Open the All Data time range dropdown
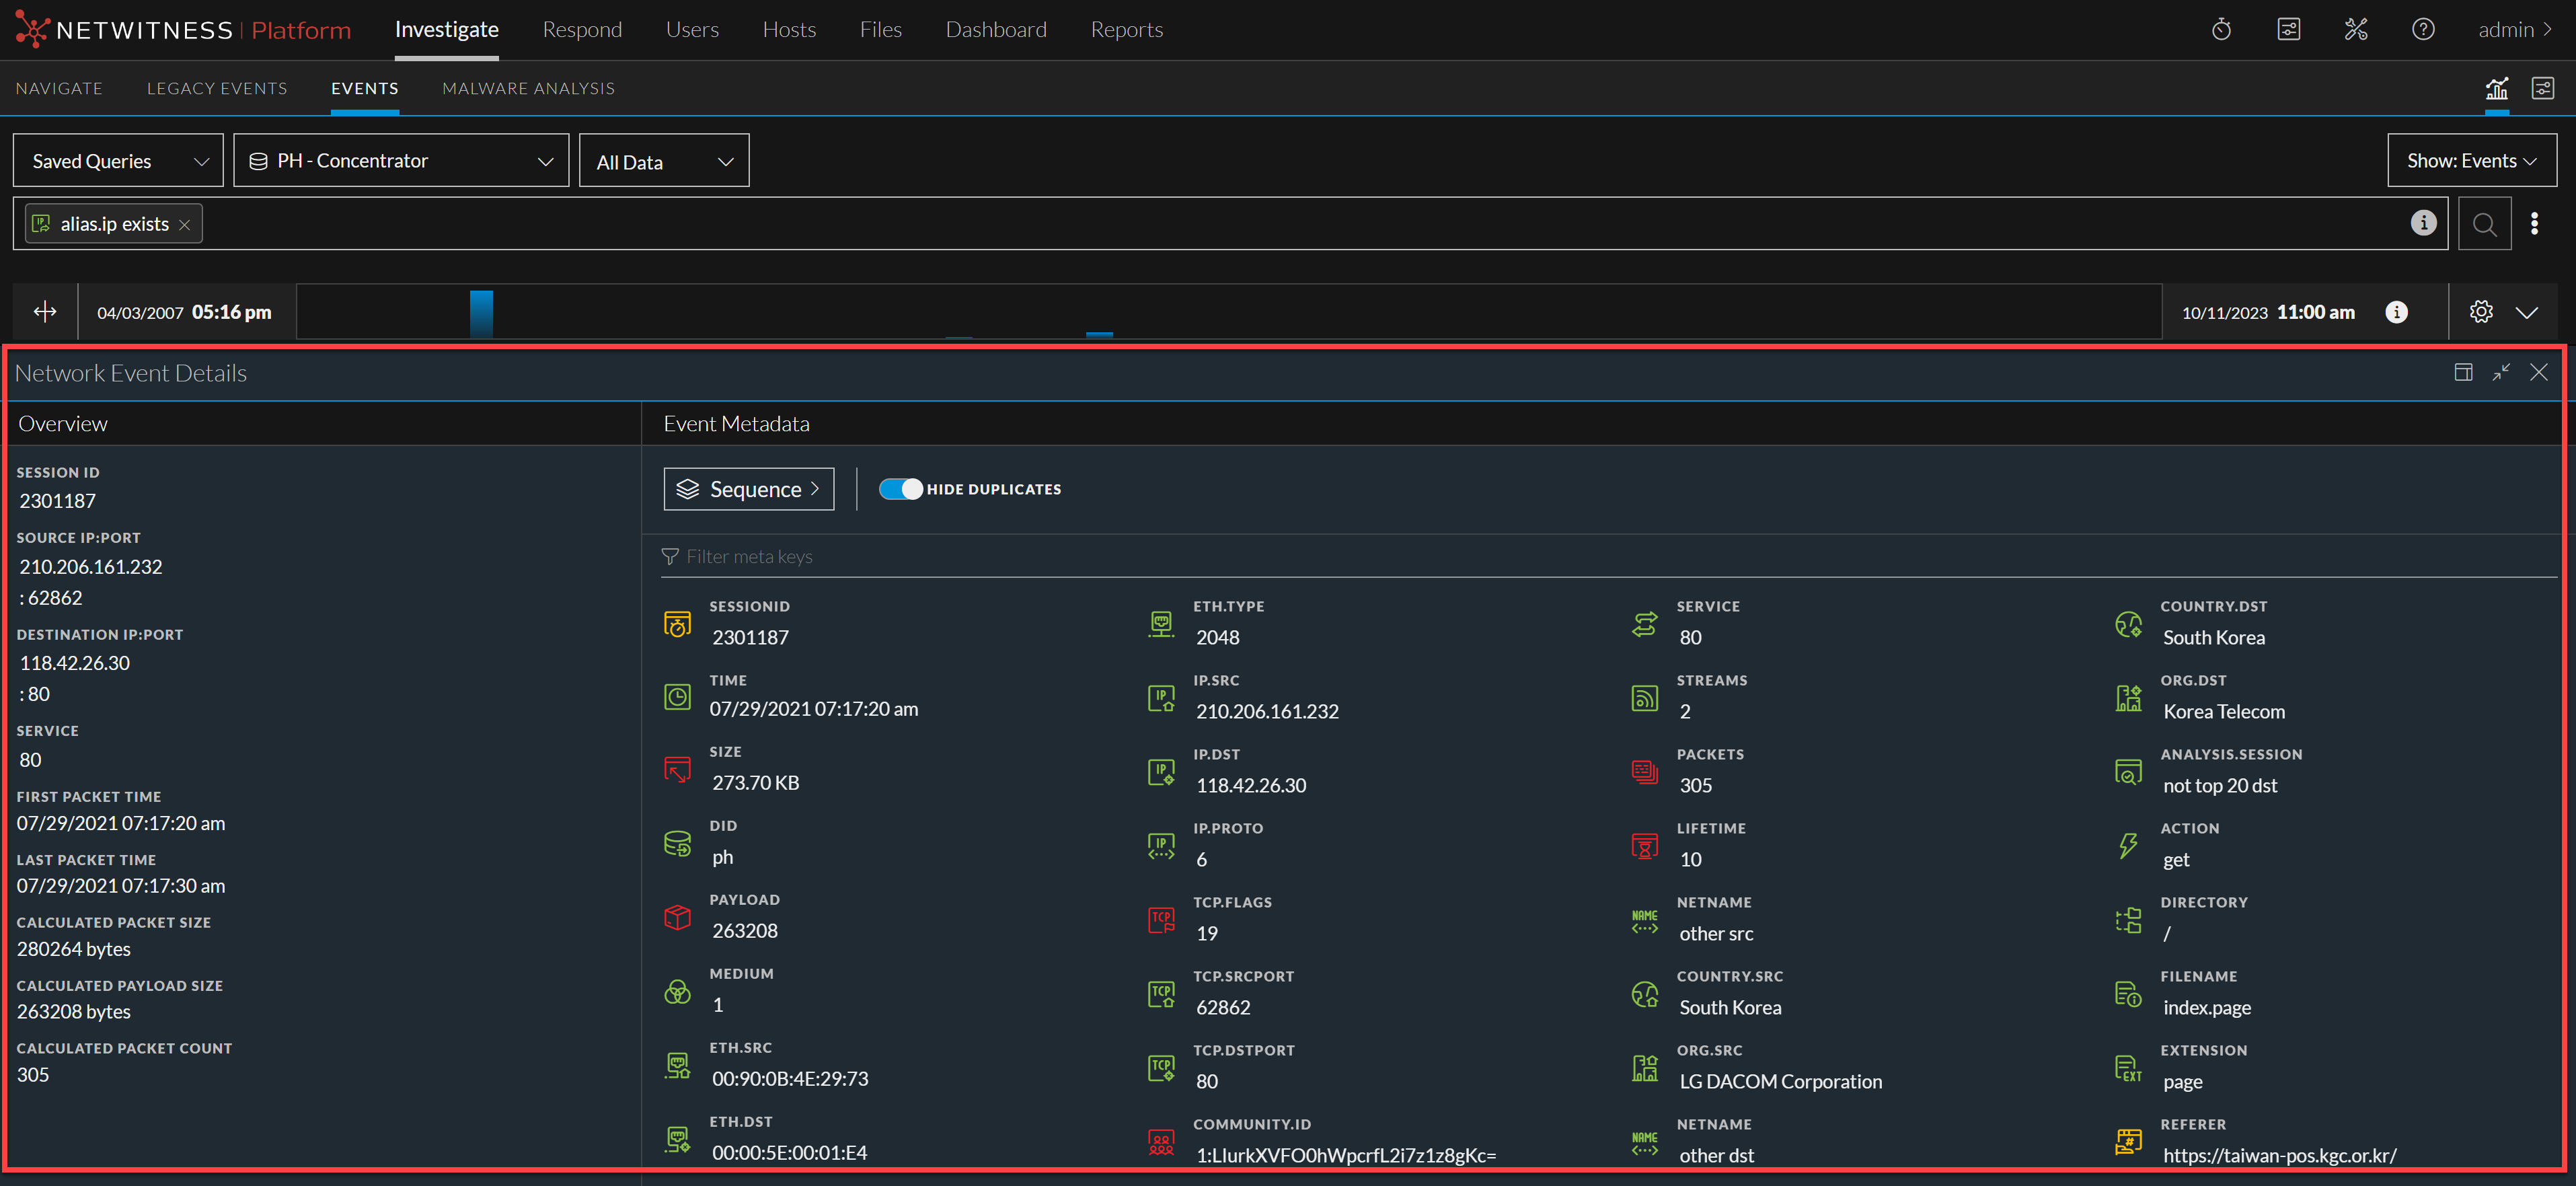The height and width of the screenshot is (1186, 2576). tap(664, 162)
